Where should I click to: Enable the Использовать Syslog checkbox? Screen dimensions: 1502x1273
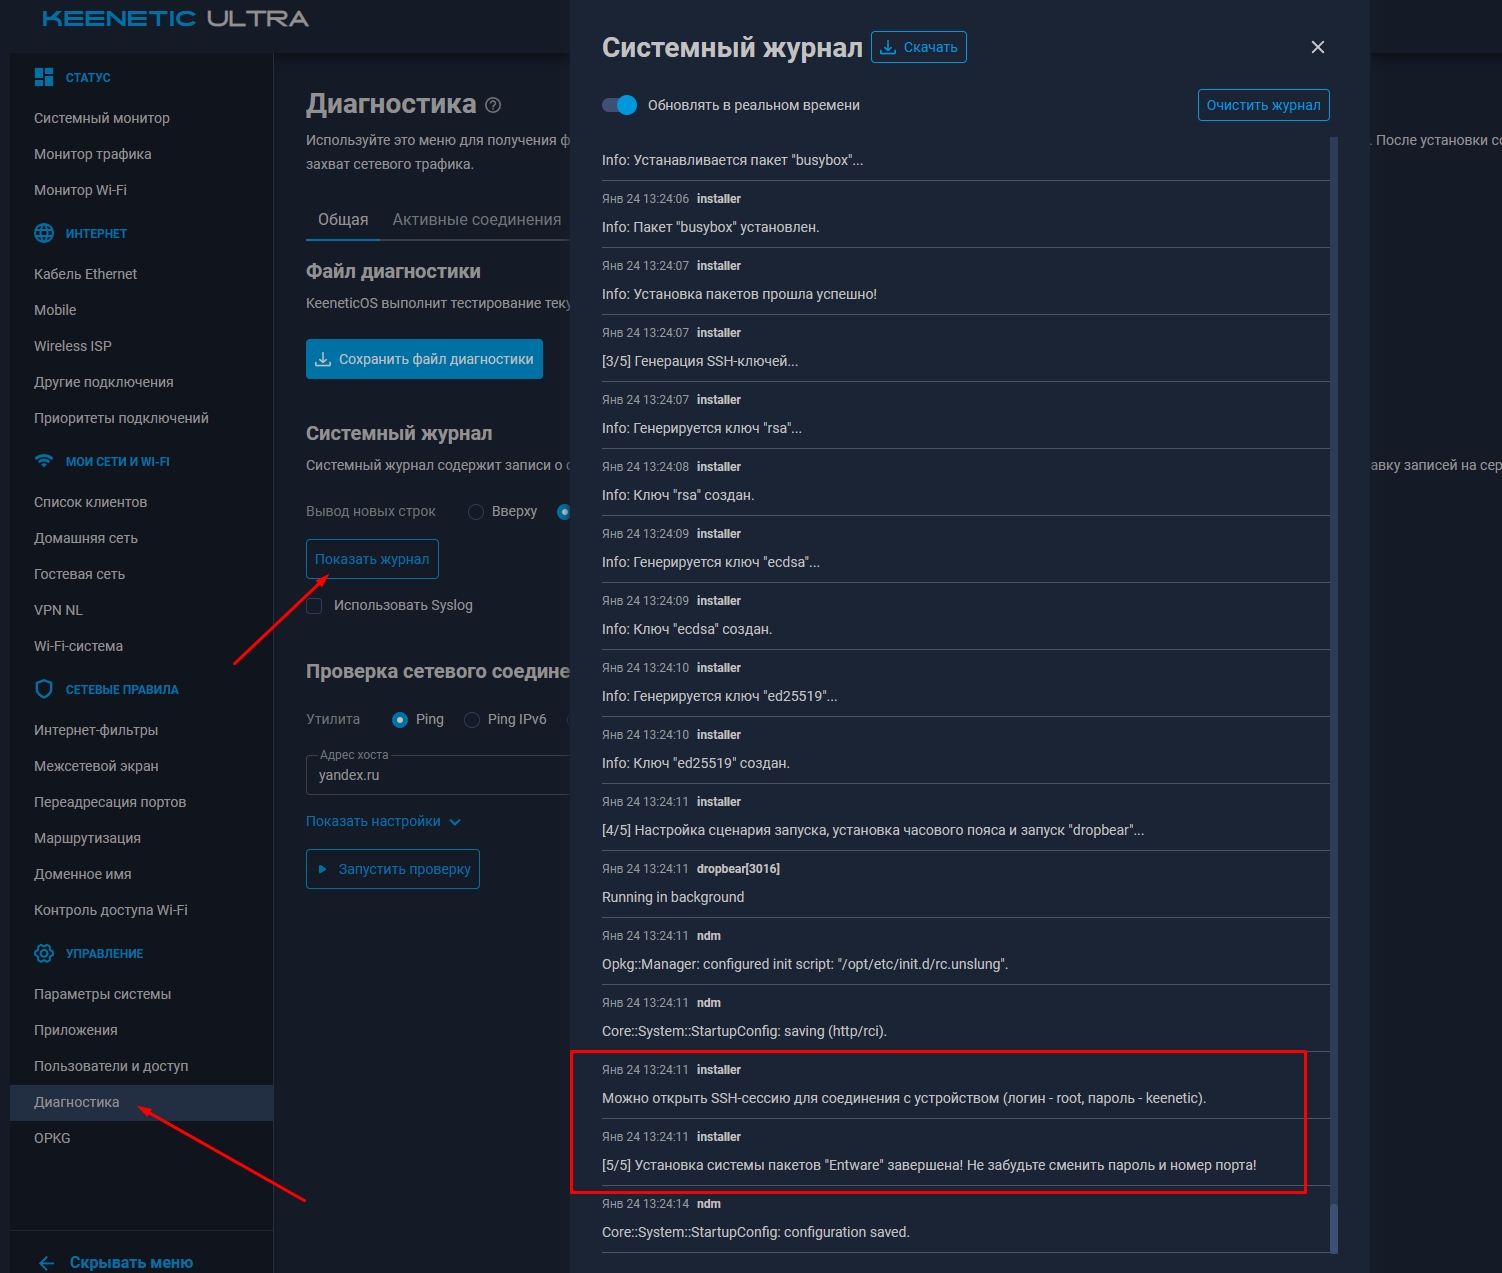coord(314,605)
